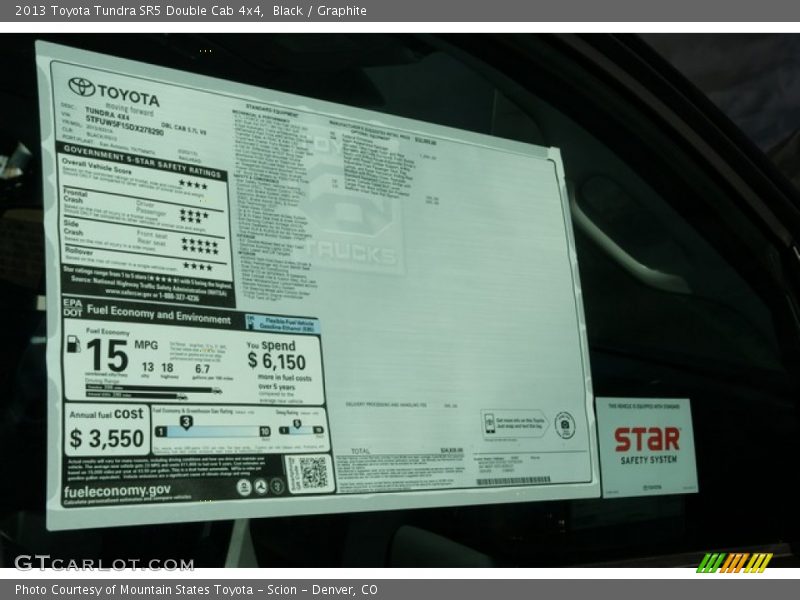
Task: Click the Overall Vehicle Score star rating
Action: (x=193, y=185)
